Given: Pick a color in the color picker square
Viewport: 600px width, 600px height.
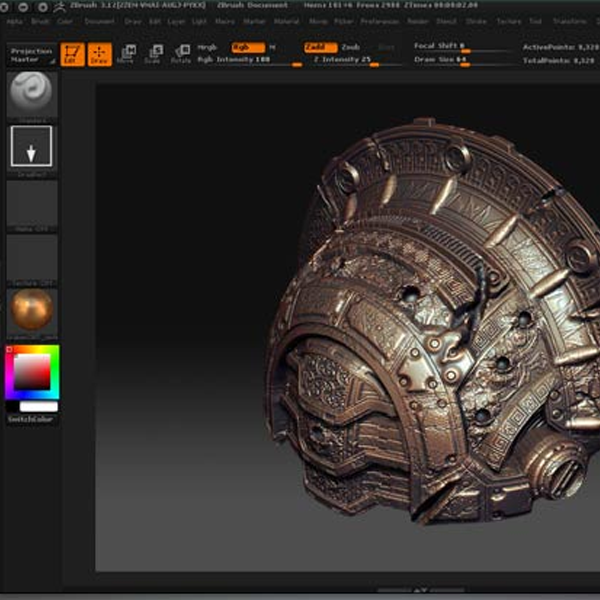Looking at the screenshot, I should 32,371.
